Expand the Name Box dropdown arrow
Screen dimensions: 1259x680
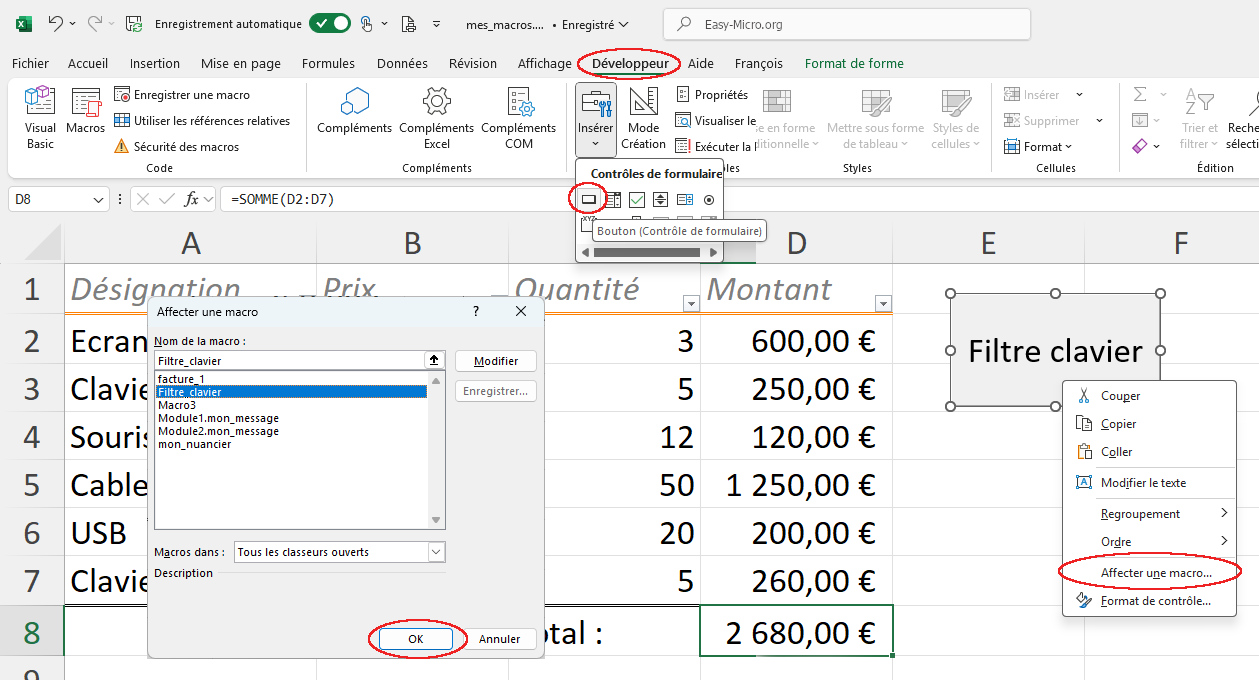point(98,200)
